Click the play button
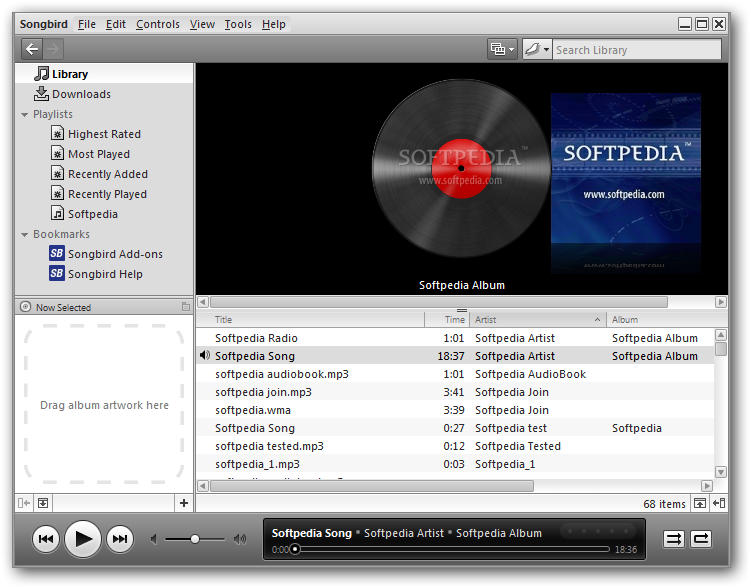 click(83, 539)
